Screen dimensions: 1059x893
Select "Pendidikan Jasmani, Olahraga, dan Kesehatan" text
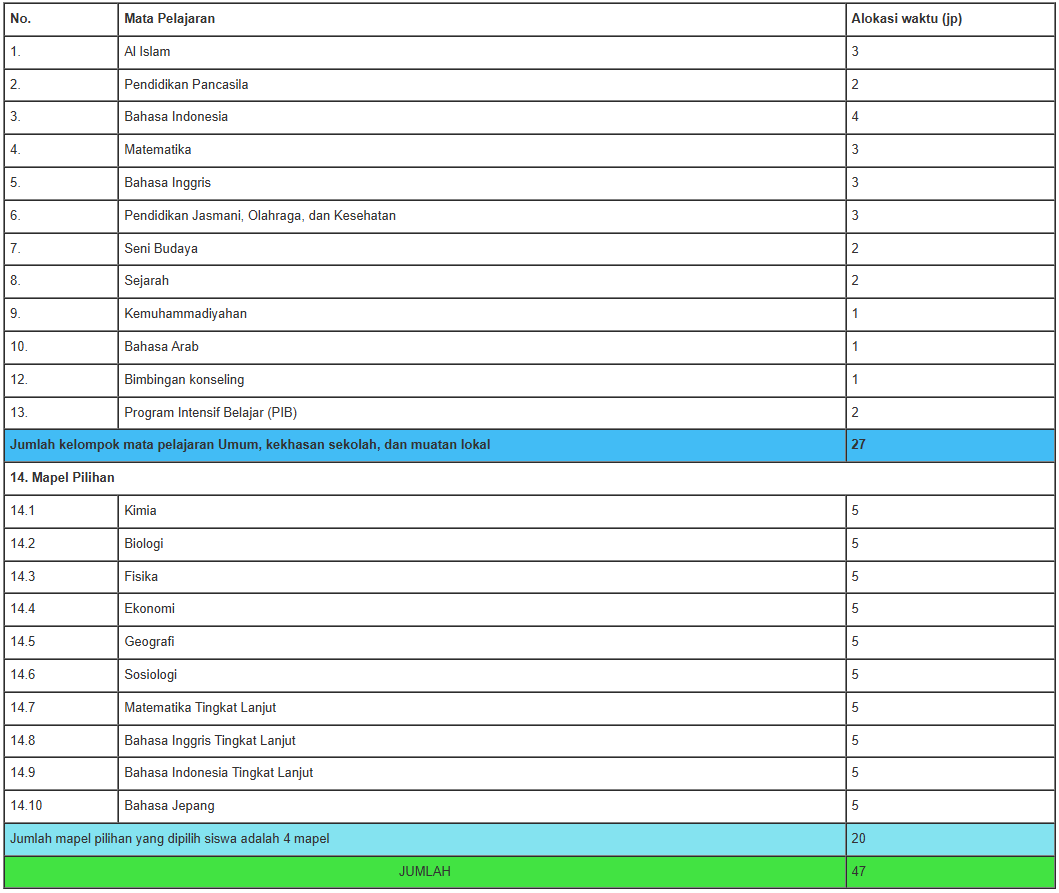click(x=260, y=216)
